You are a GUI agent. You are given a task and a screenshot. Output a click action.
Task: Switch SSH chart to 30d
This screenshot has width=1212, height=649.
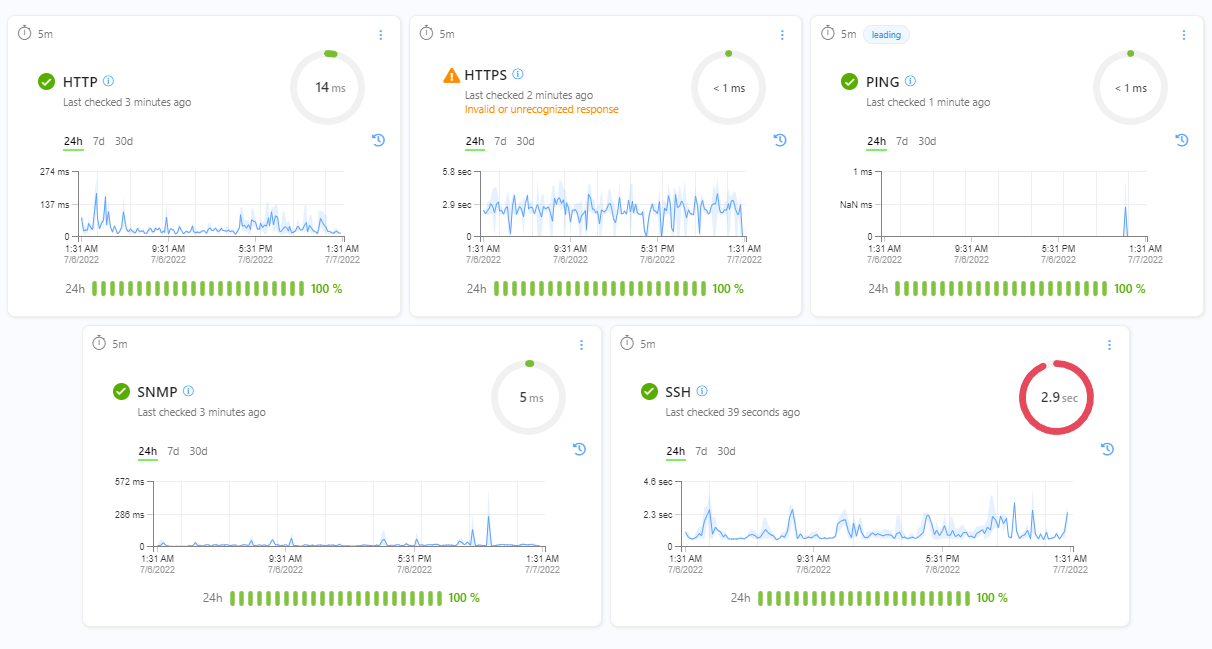coord(727,451)
